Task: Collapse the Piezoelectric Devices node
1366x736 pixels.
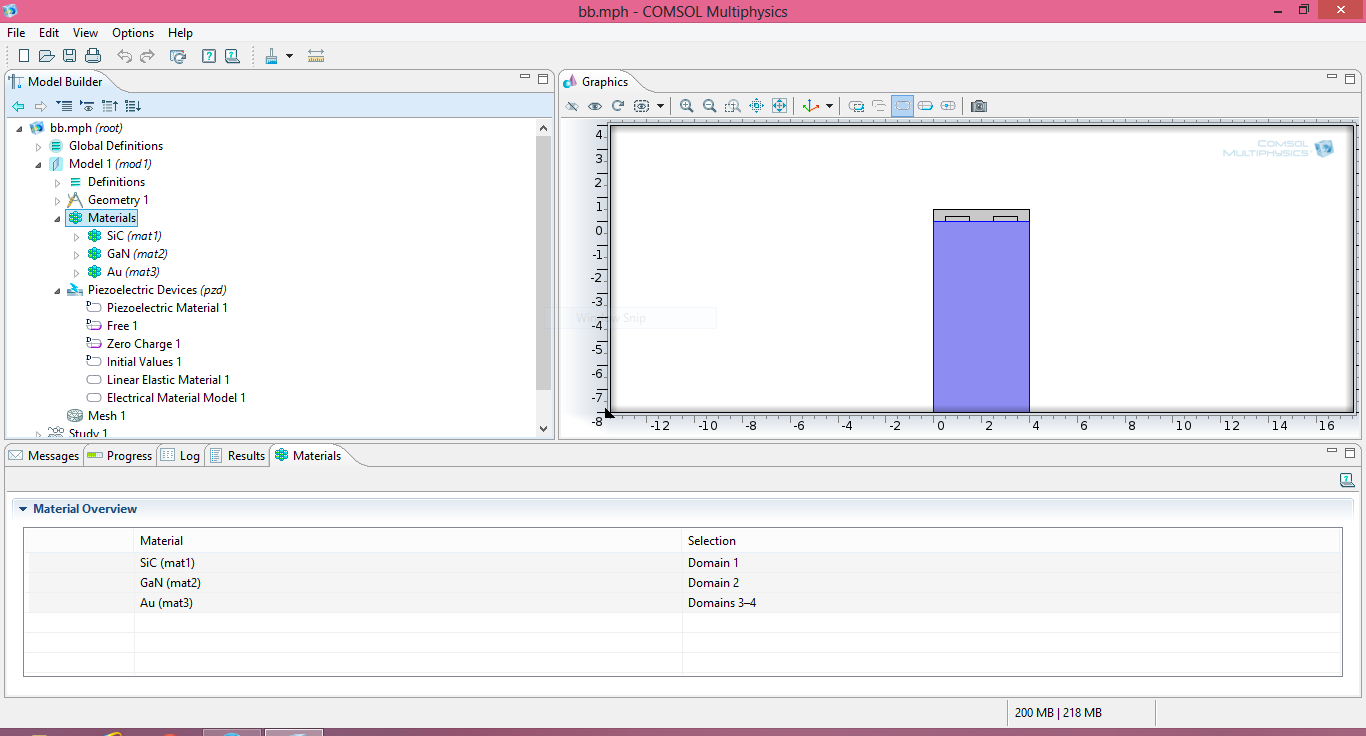Action: pyautogui.click(x=57, y=290)
